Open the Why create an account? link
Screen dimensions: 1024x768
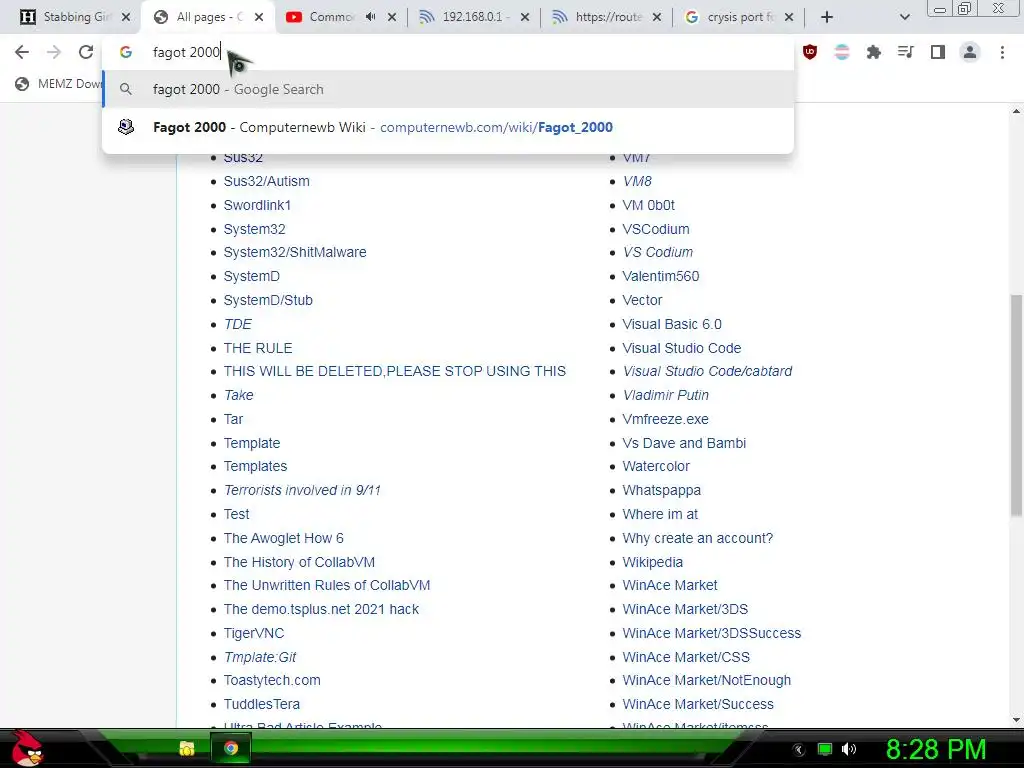pyautogui.click(x=697, y=538)
